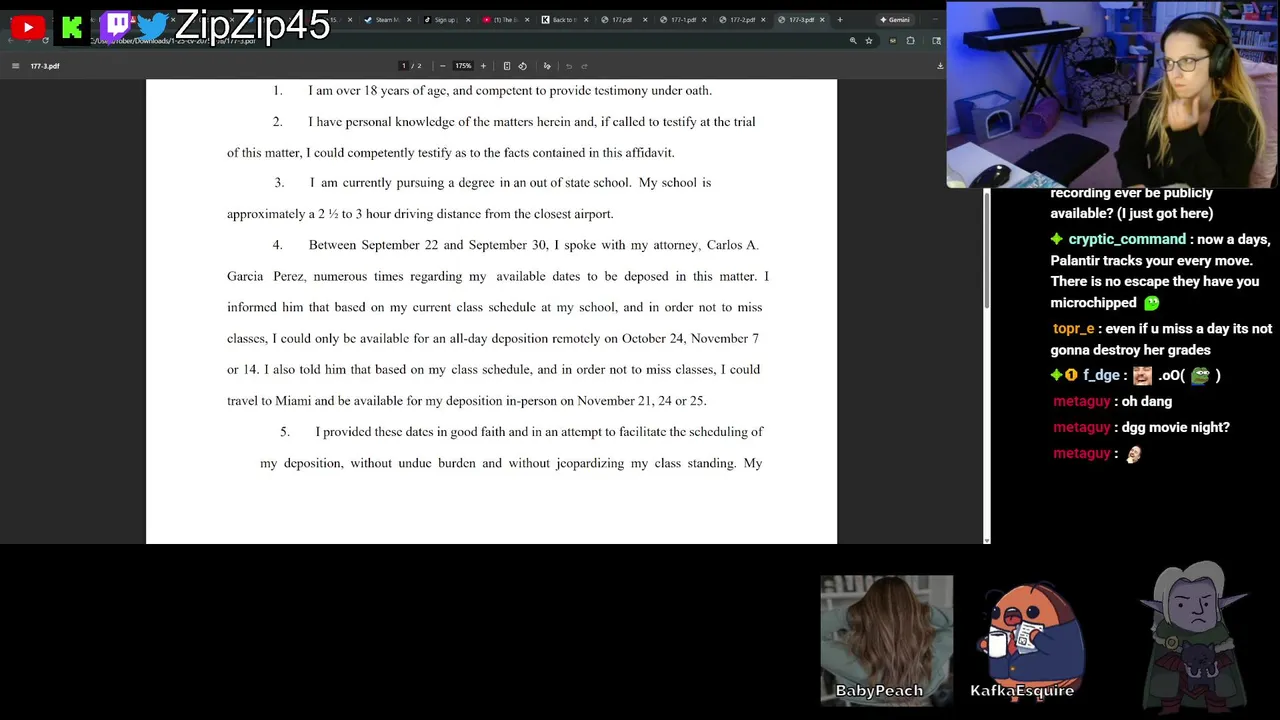This screenshot has width=1280, height=720.
Task: Click the Twitter bird logo in overlay
Action: pos(153,26)
